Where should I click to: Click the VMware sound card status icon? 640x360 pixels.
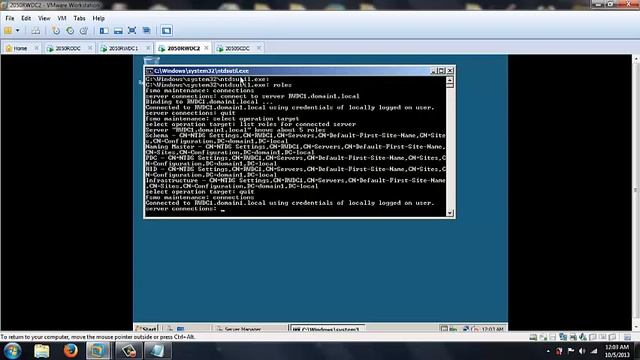(x=583, y=337)
